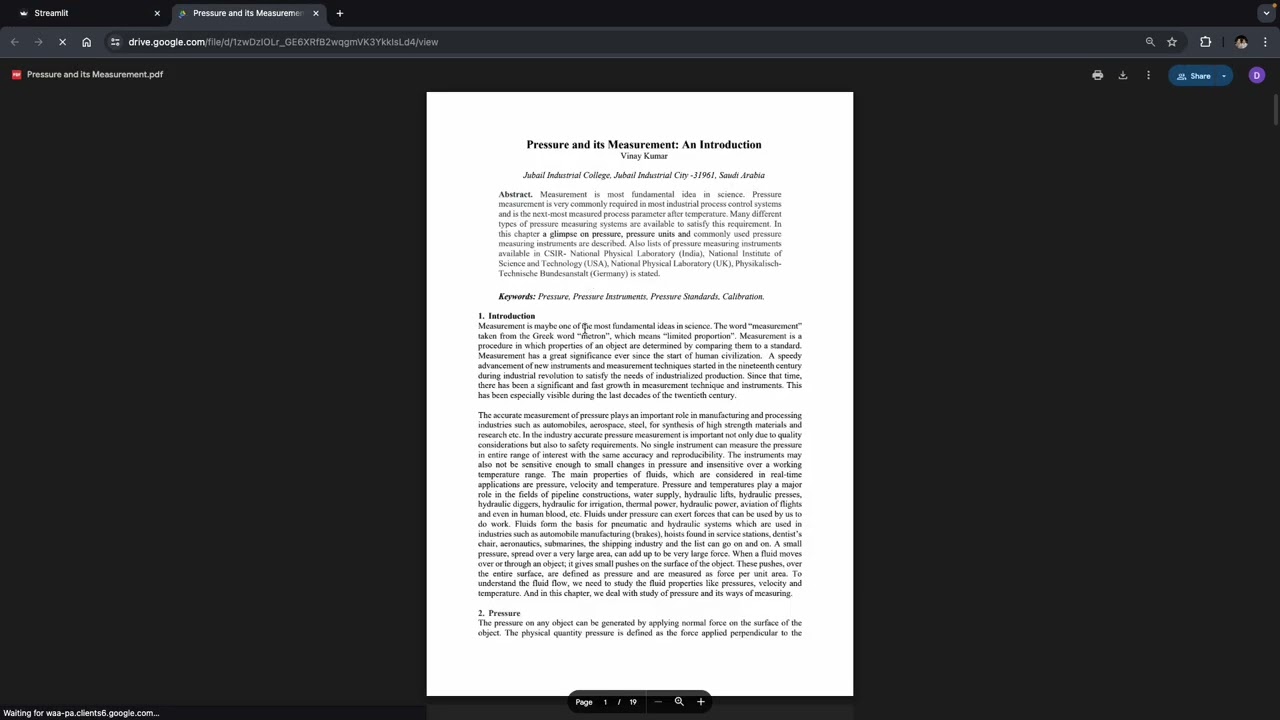Image resolution: width=1280 pixels, height=720 pixels.
Task: Reset zoom with the magnifier button
Action: coord(679,702)
